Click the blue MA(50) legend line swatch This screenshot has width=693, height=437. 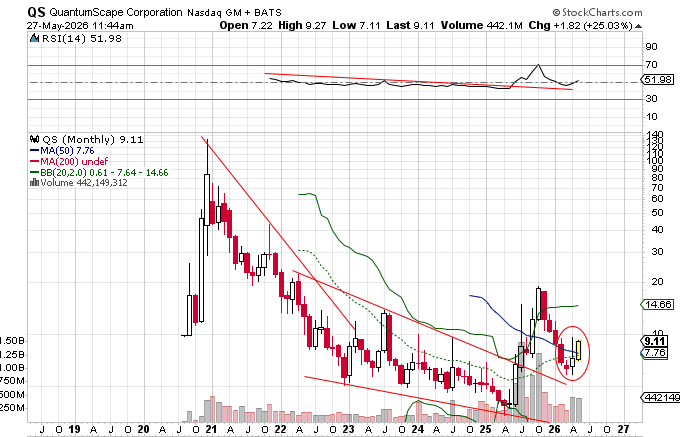(34, 151)
